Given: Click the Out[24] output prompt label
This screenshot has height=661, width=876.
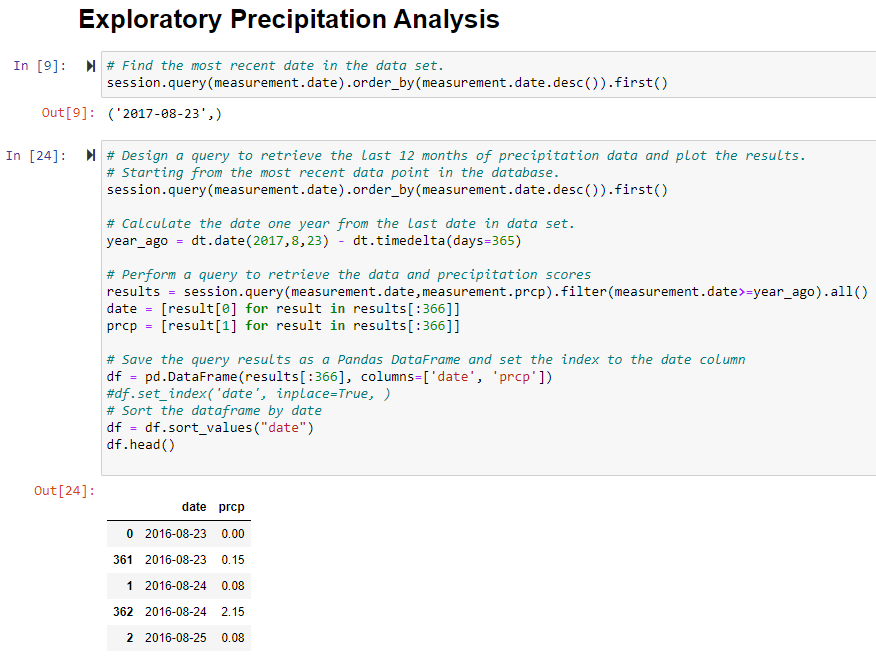Looking at the screenshot, I should [62, 491].
